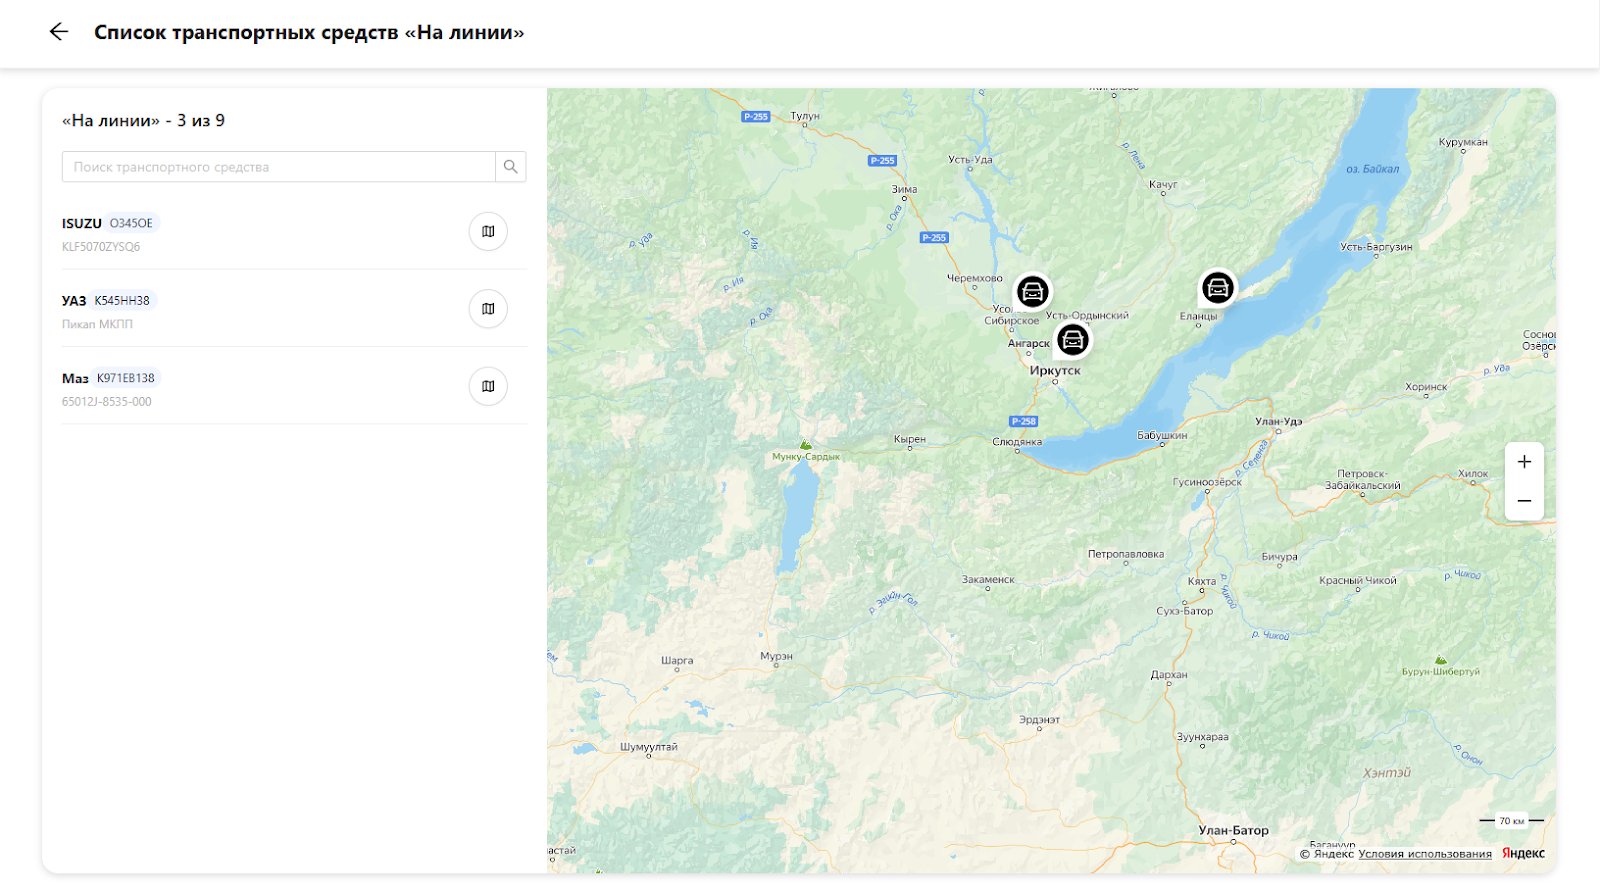Image resolution: width=1600 pixels, height=890 pixels.
Task: Select the Маз vehicle entry
Action: pos(75,378)
